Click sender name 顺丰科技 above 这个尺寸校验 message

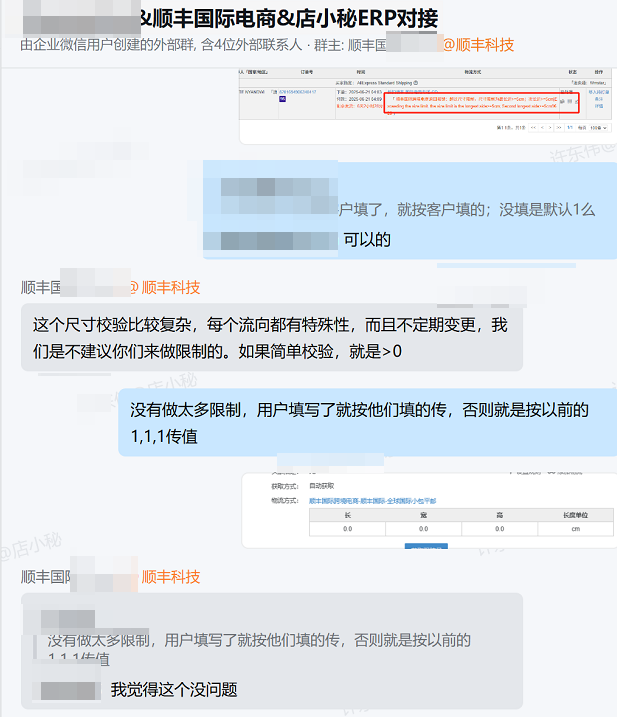coord(171,288)
